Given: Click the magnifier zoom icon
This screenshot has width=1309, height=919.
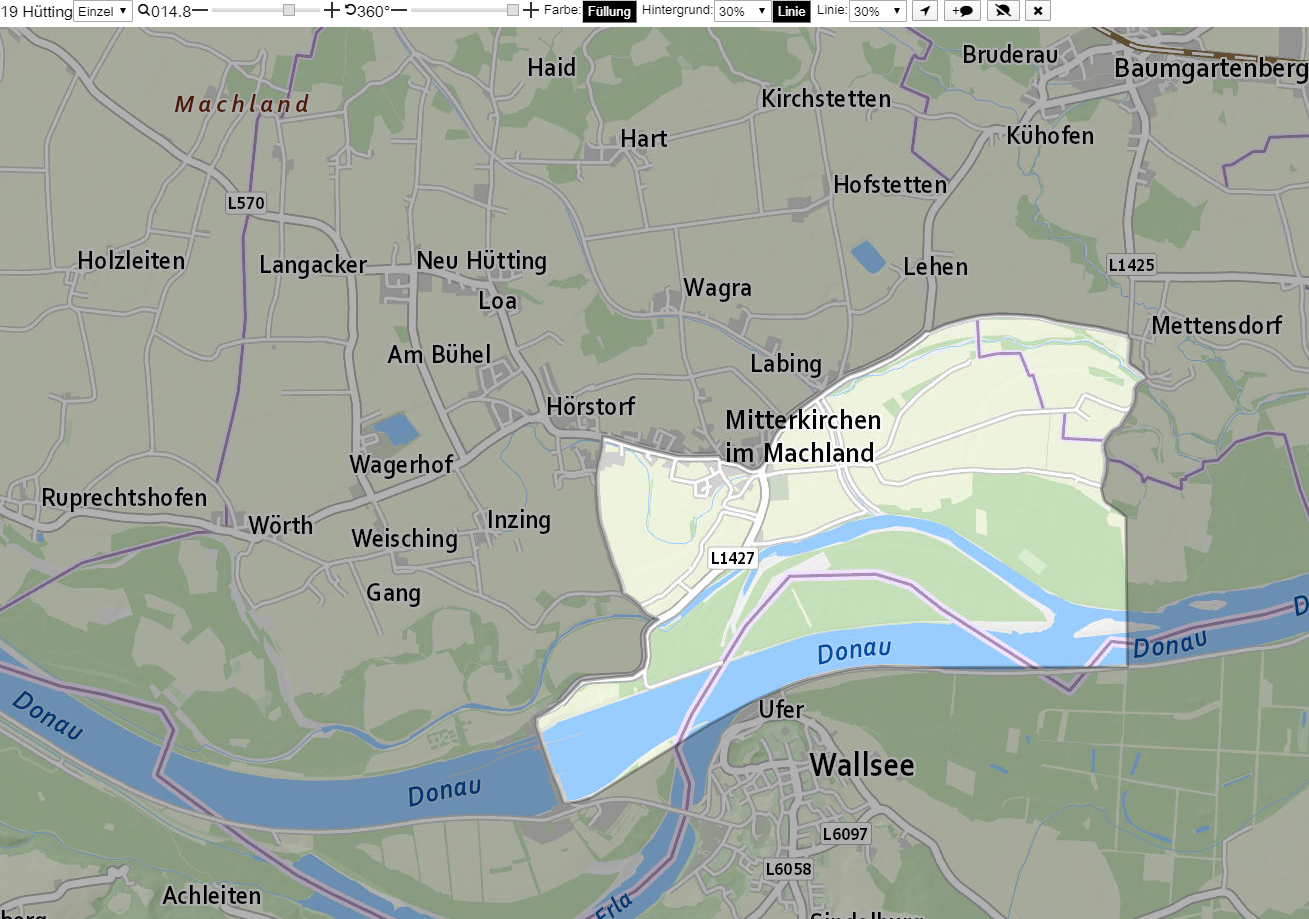Looking at the screenshot, I should [x=143, y=10].
